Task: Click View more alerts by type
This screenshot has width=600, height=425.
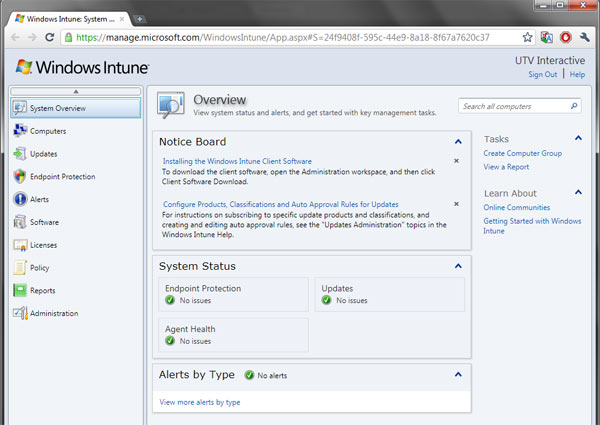Action: click(200, 402)
